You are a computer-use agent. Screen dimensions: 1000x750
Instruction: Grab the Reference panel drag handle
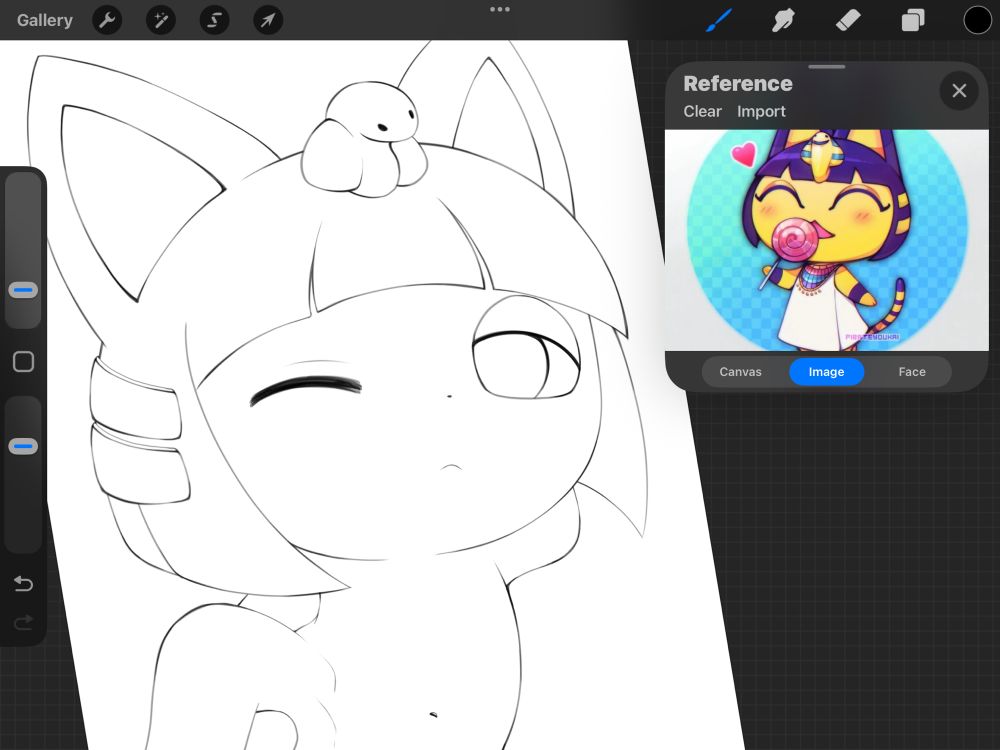tap(827, 66)
